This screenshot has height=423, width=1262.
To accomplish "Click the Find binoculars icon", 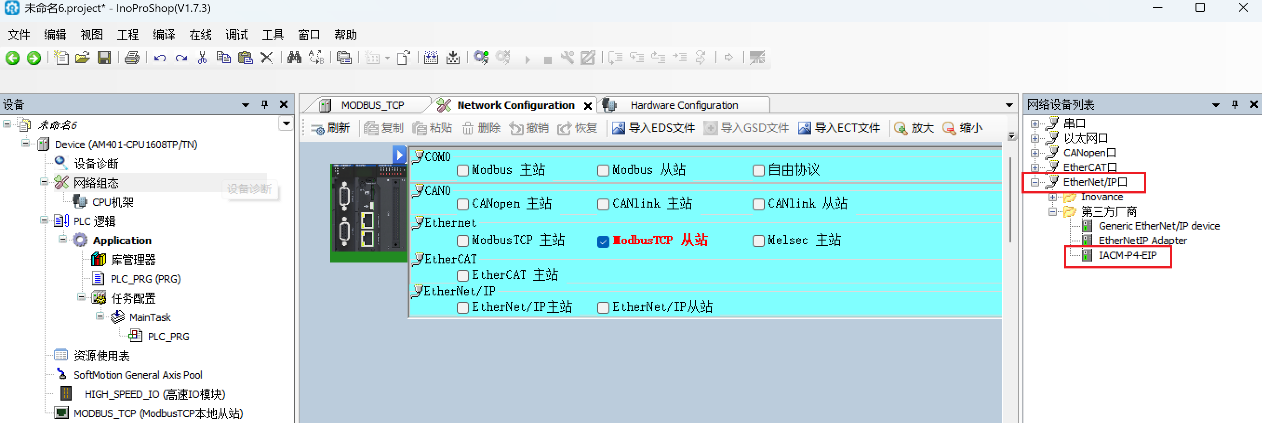I will (294, 58).
